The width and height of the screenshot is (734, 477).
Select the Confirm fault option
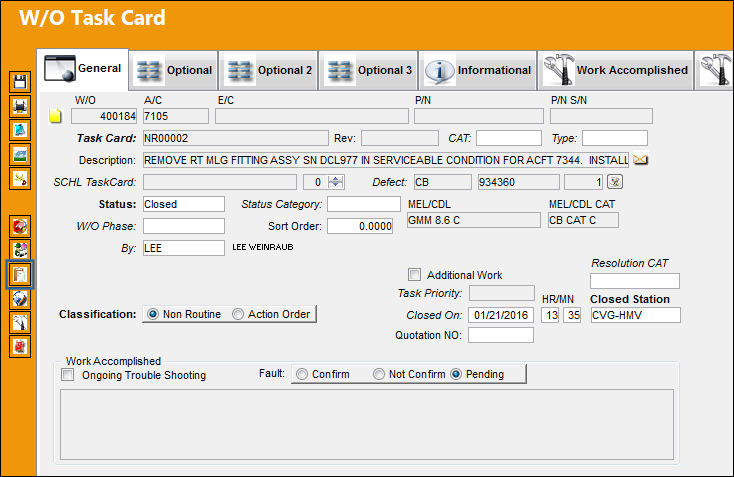tap(302, 374)
